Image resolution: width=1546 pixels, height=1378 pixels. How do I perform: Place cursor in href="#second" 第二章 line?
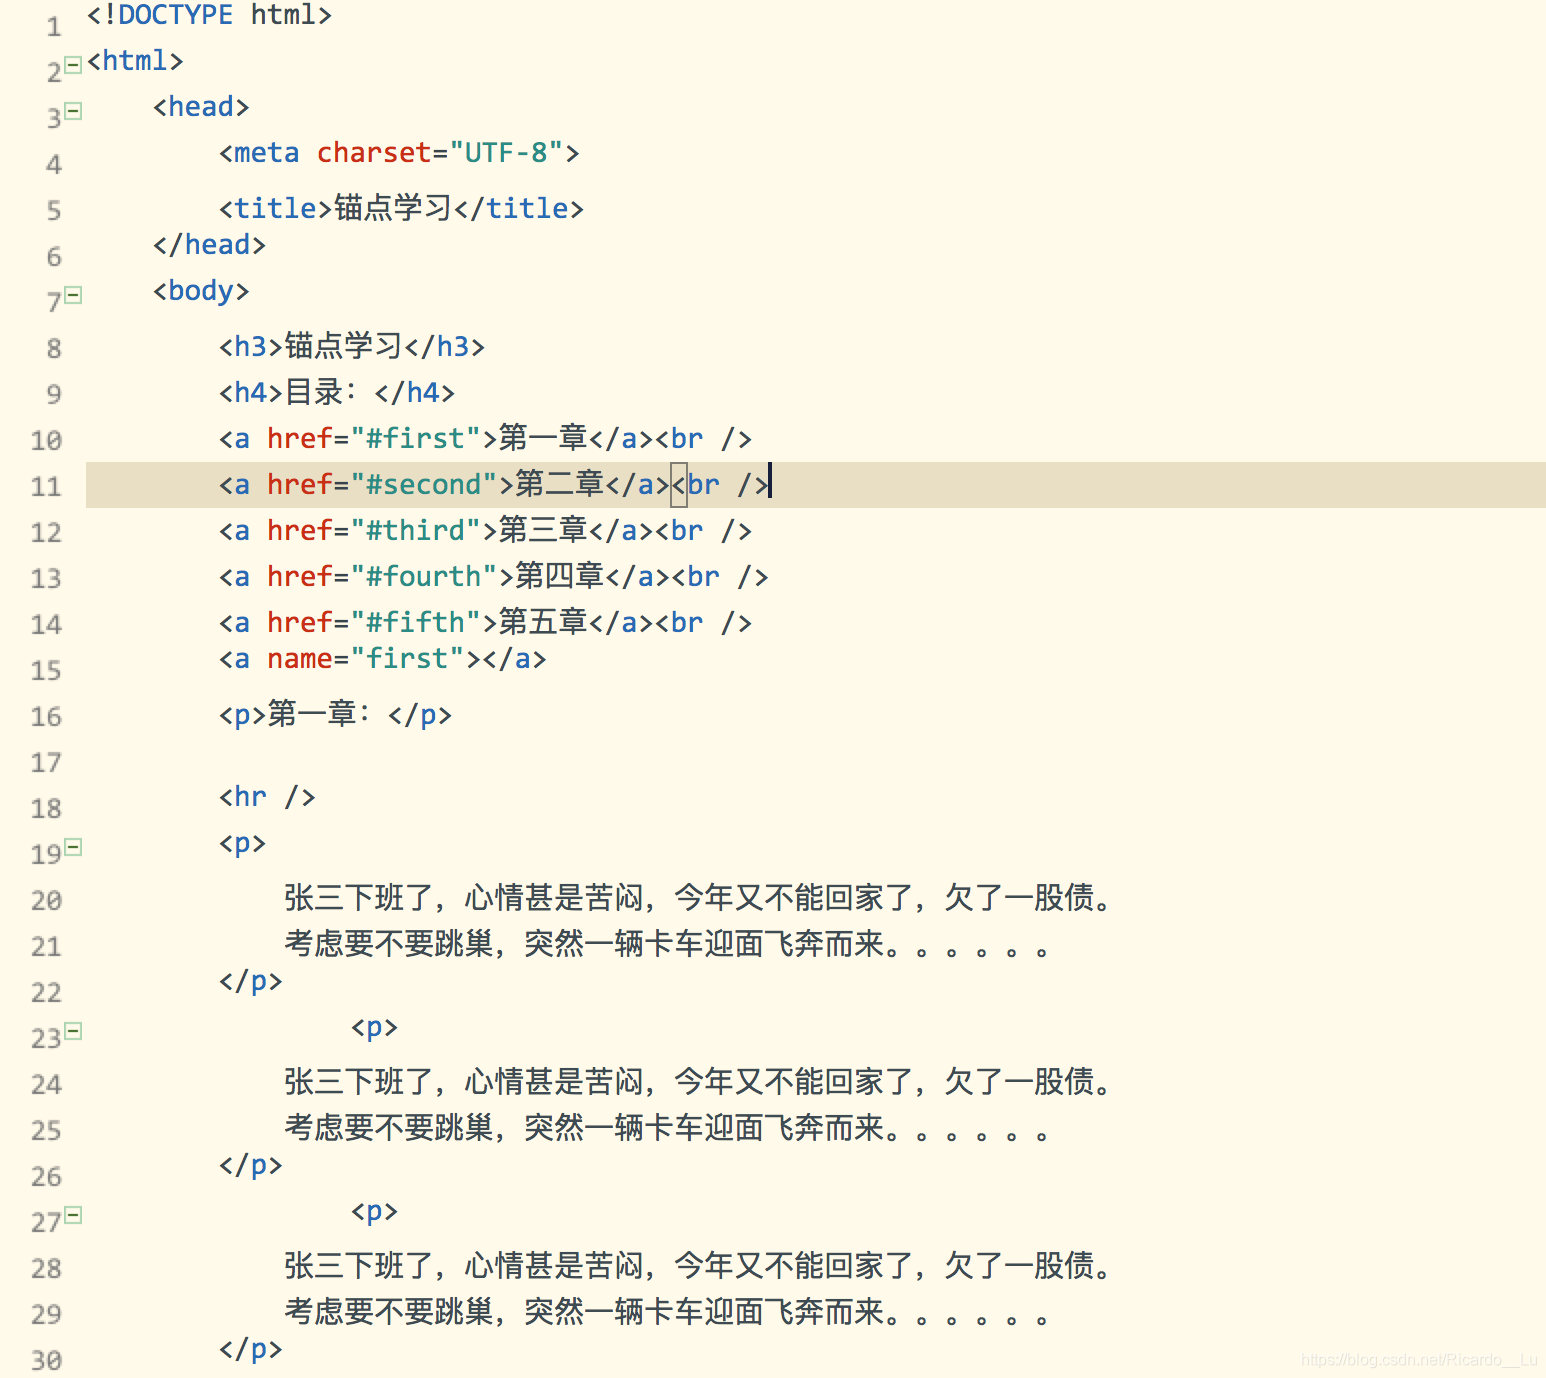click(494, 484)
